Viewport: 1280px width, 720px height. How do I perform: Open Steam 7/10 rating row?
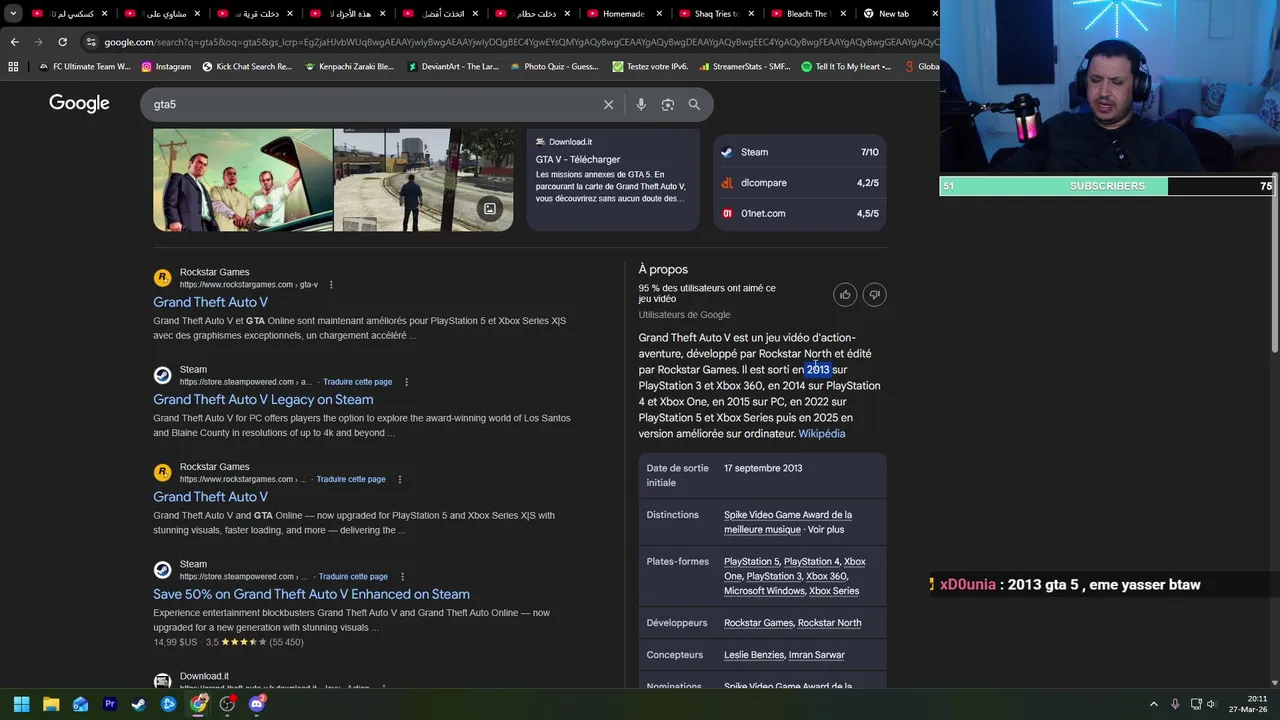coord(800,152)
